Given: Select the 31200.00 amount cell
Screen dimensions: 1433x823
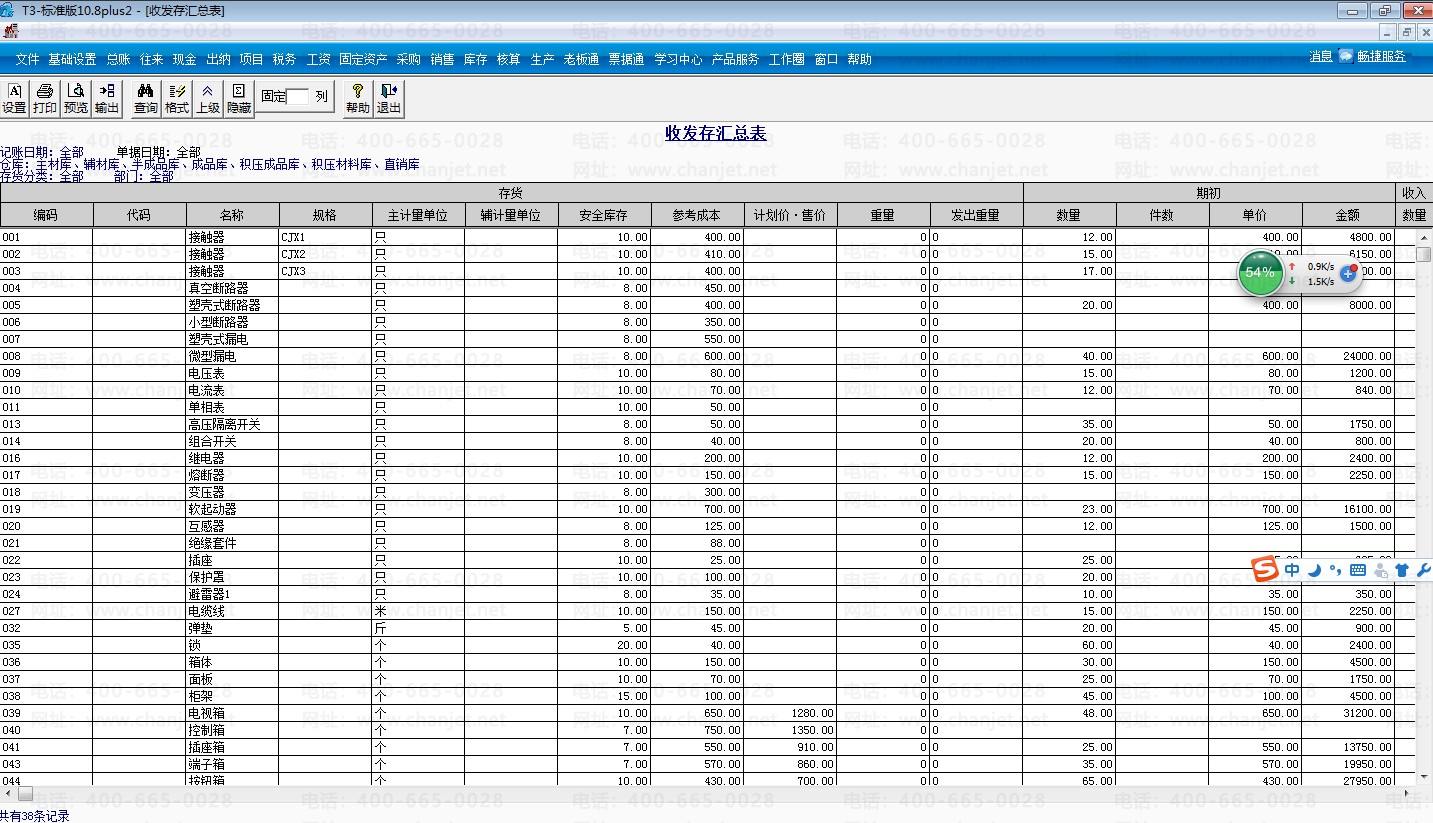Looking at the screenshot, I should tap(1348, 713).
